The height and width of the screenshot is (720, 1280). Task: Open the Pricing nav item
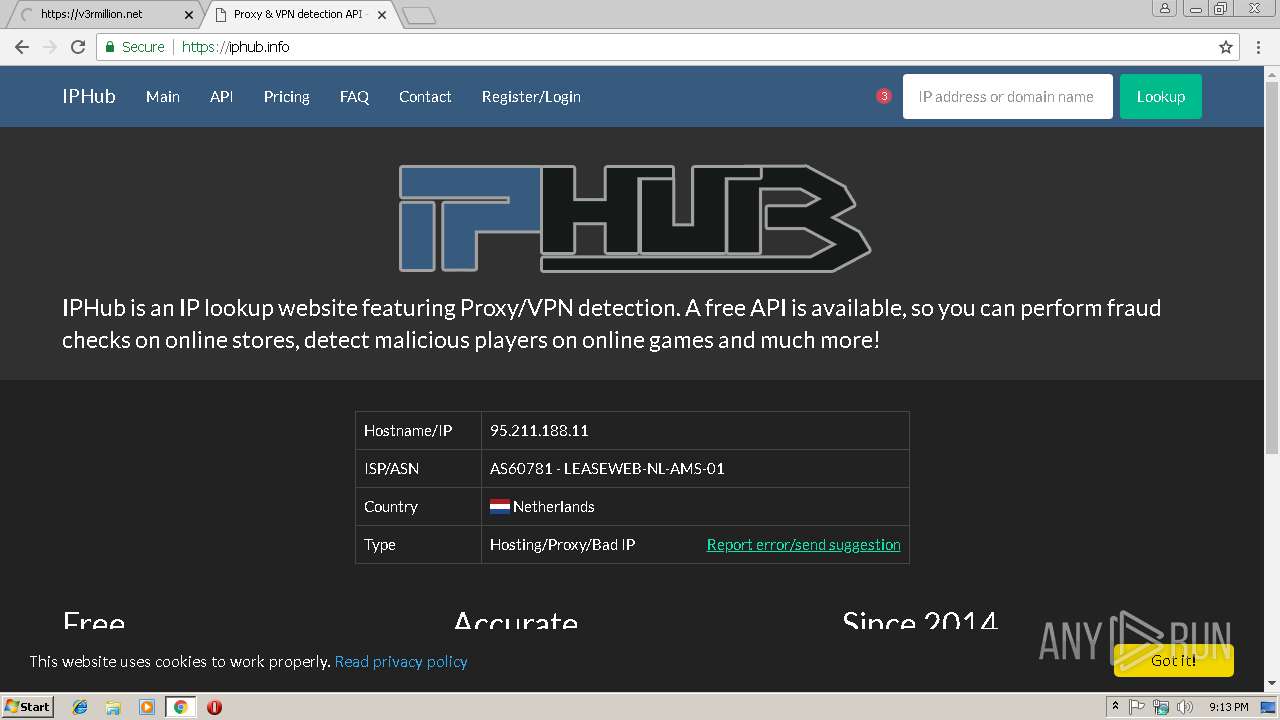click(286, 97)
